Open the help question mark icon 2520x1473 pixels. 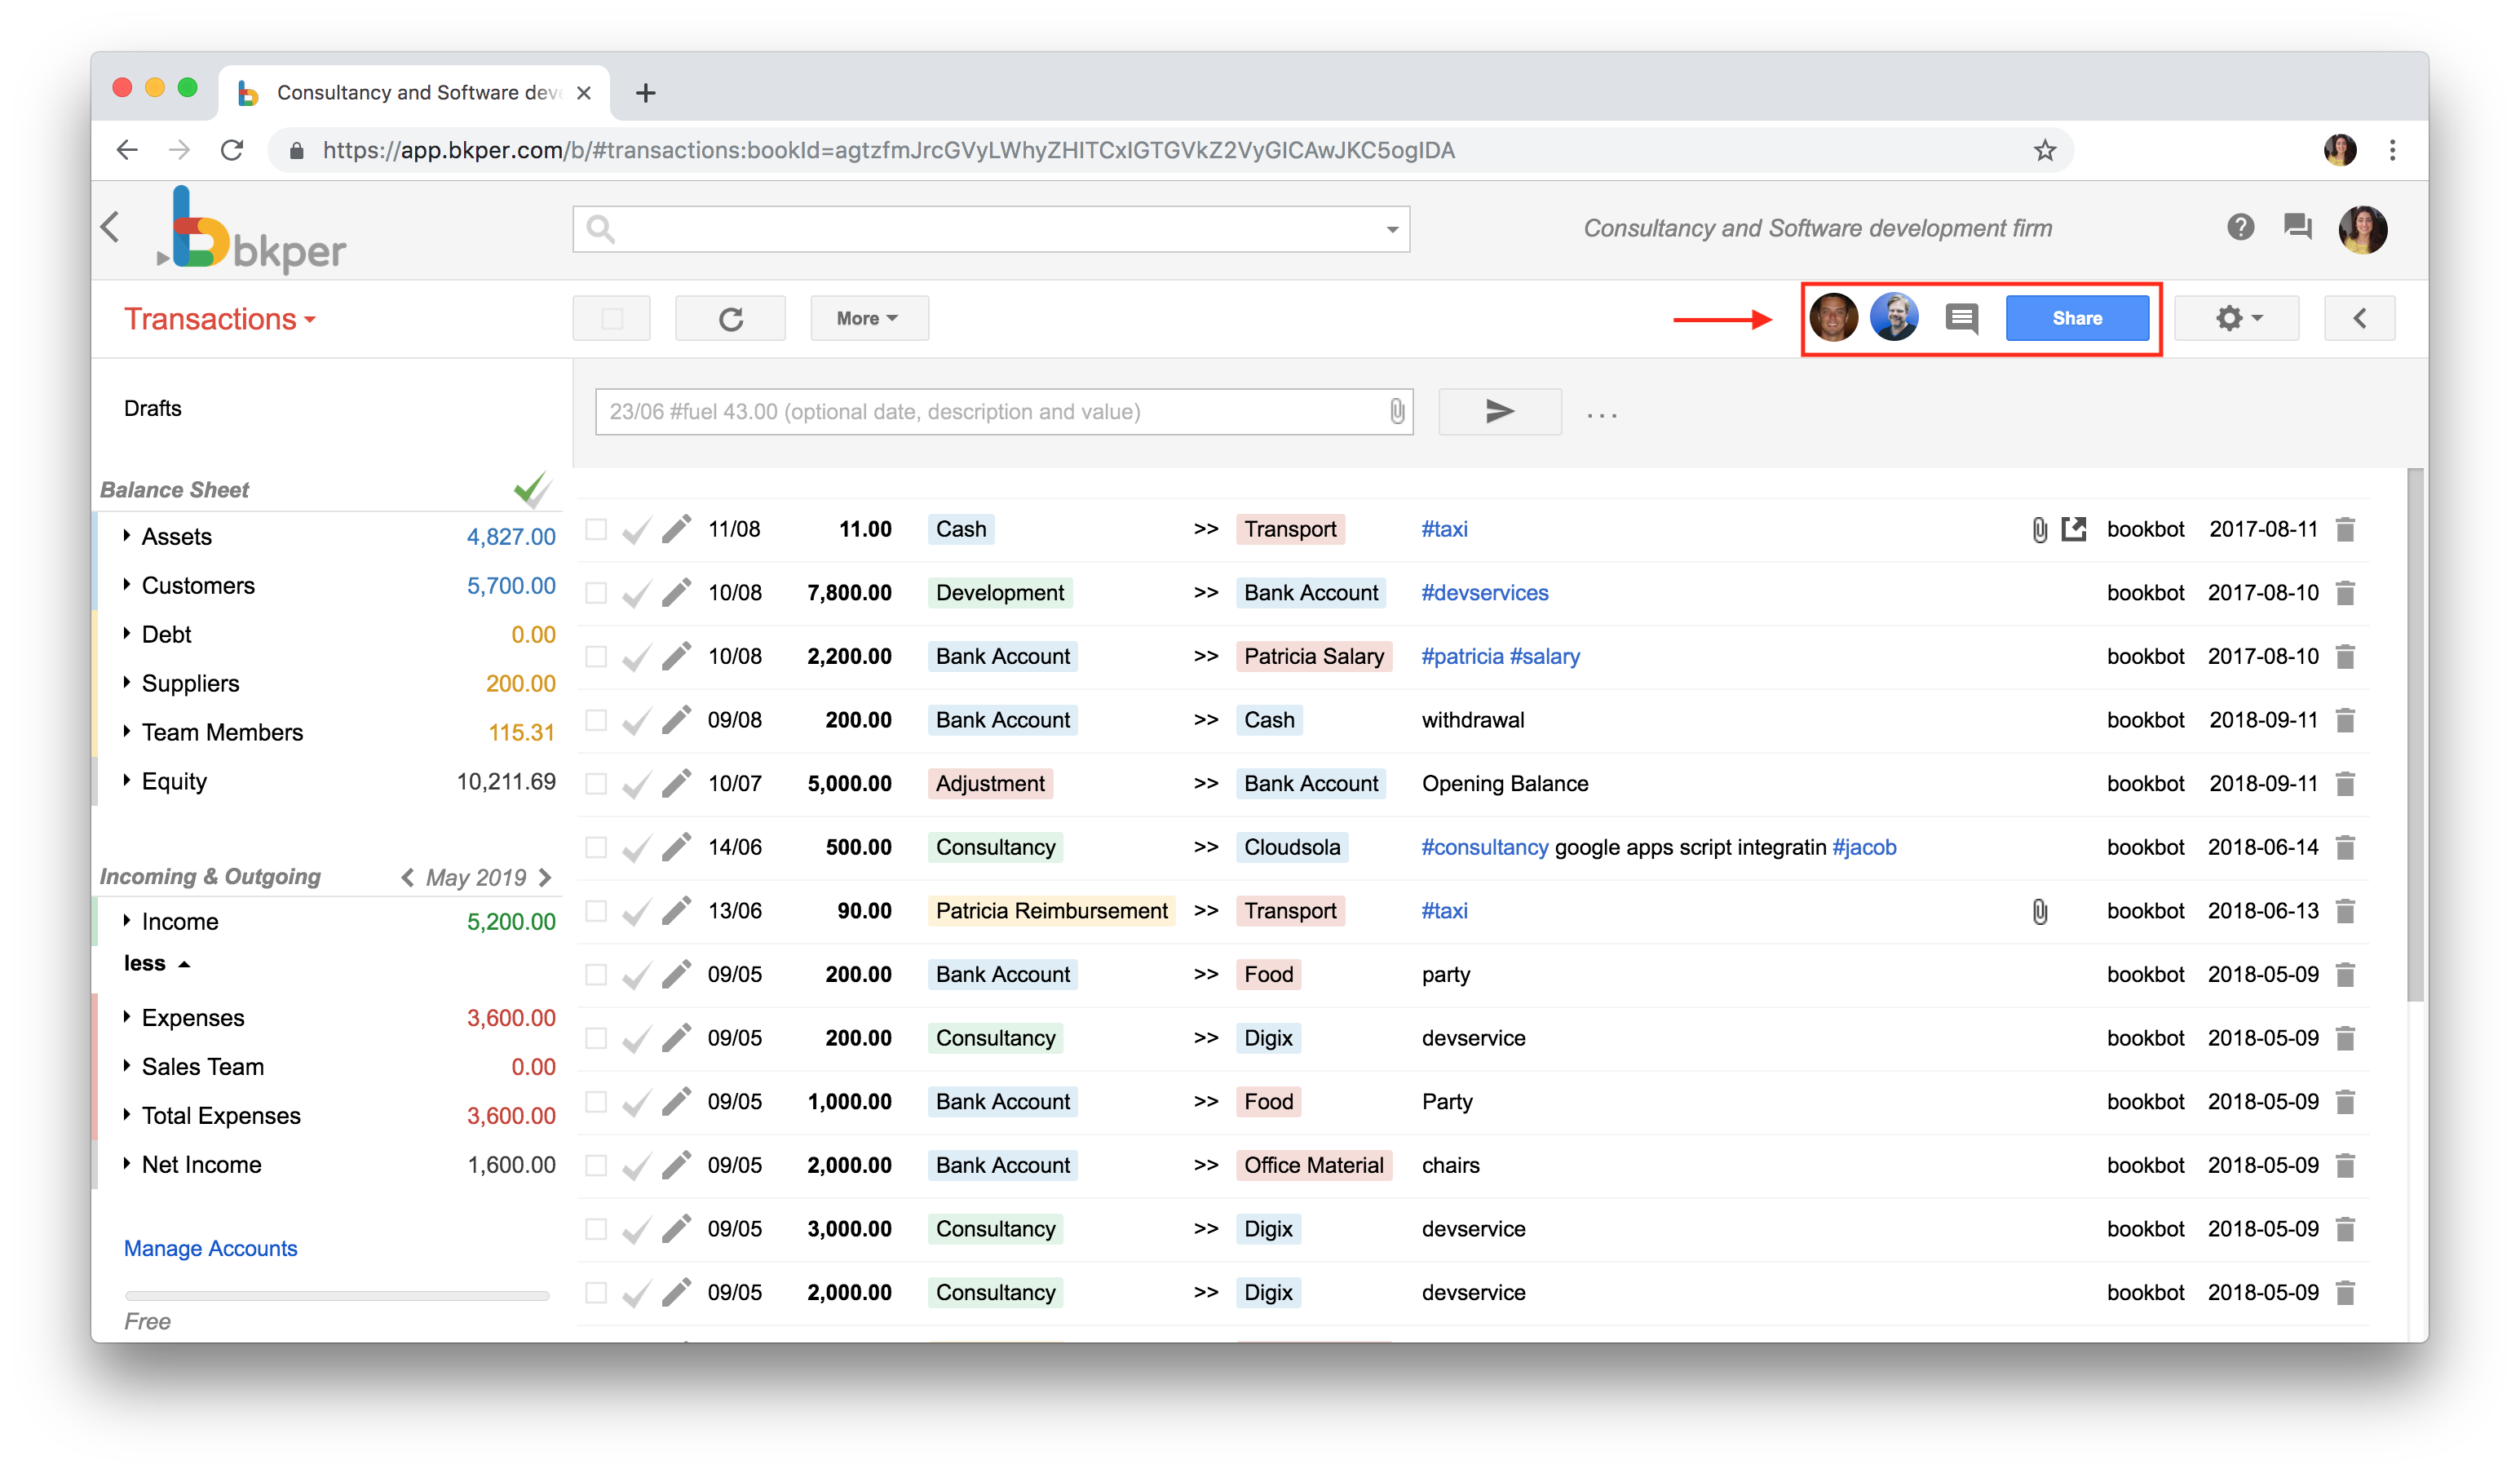2240,228
